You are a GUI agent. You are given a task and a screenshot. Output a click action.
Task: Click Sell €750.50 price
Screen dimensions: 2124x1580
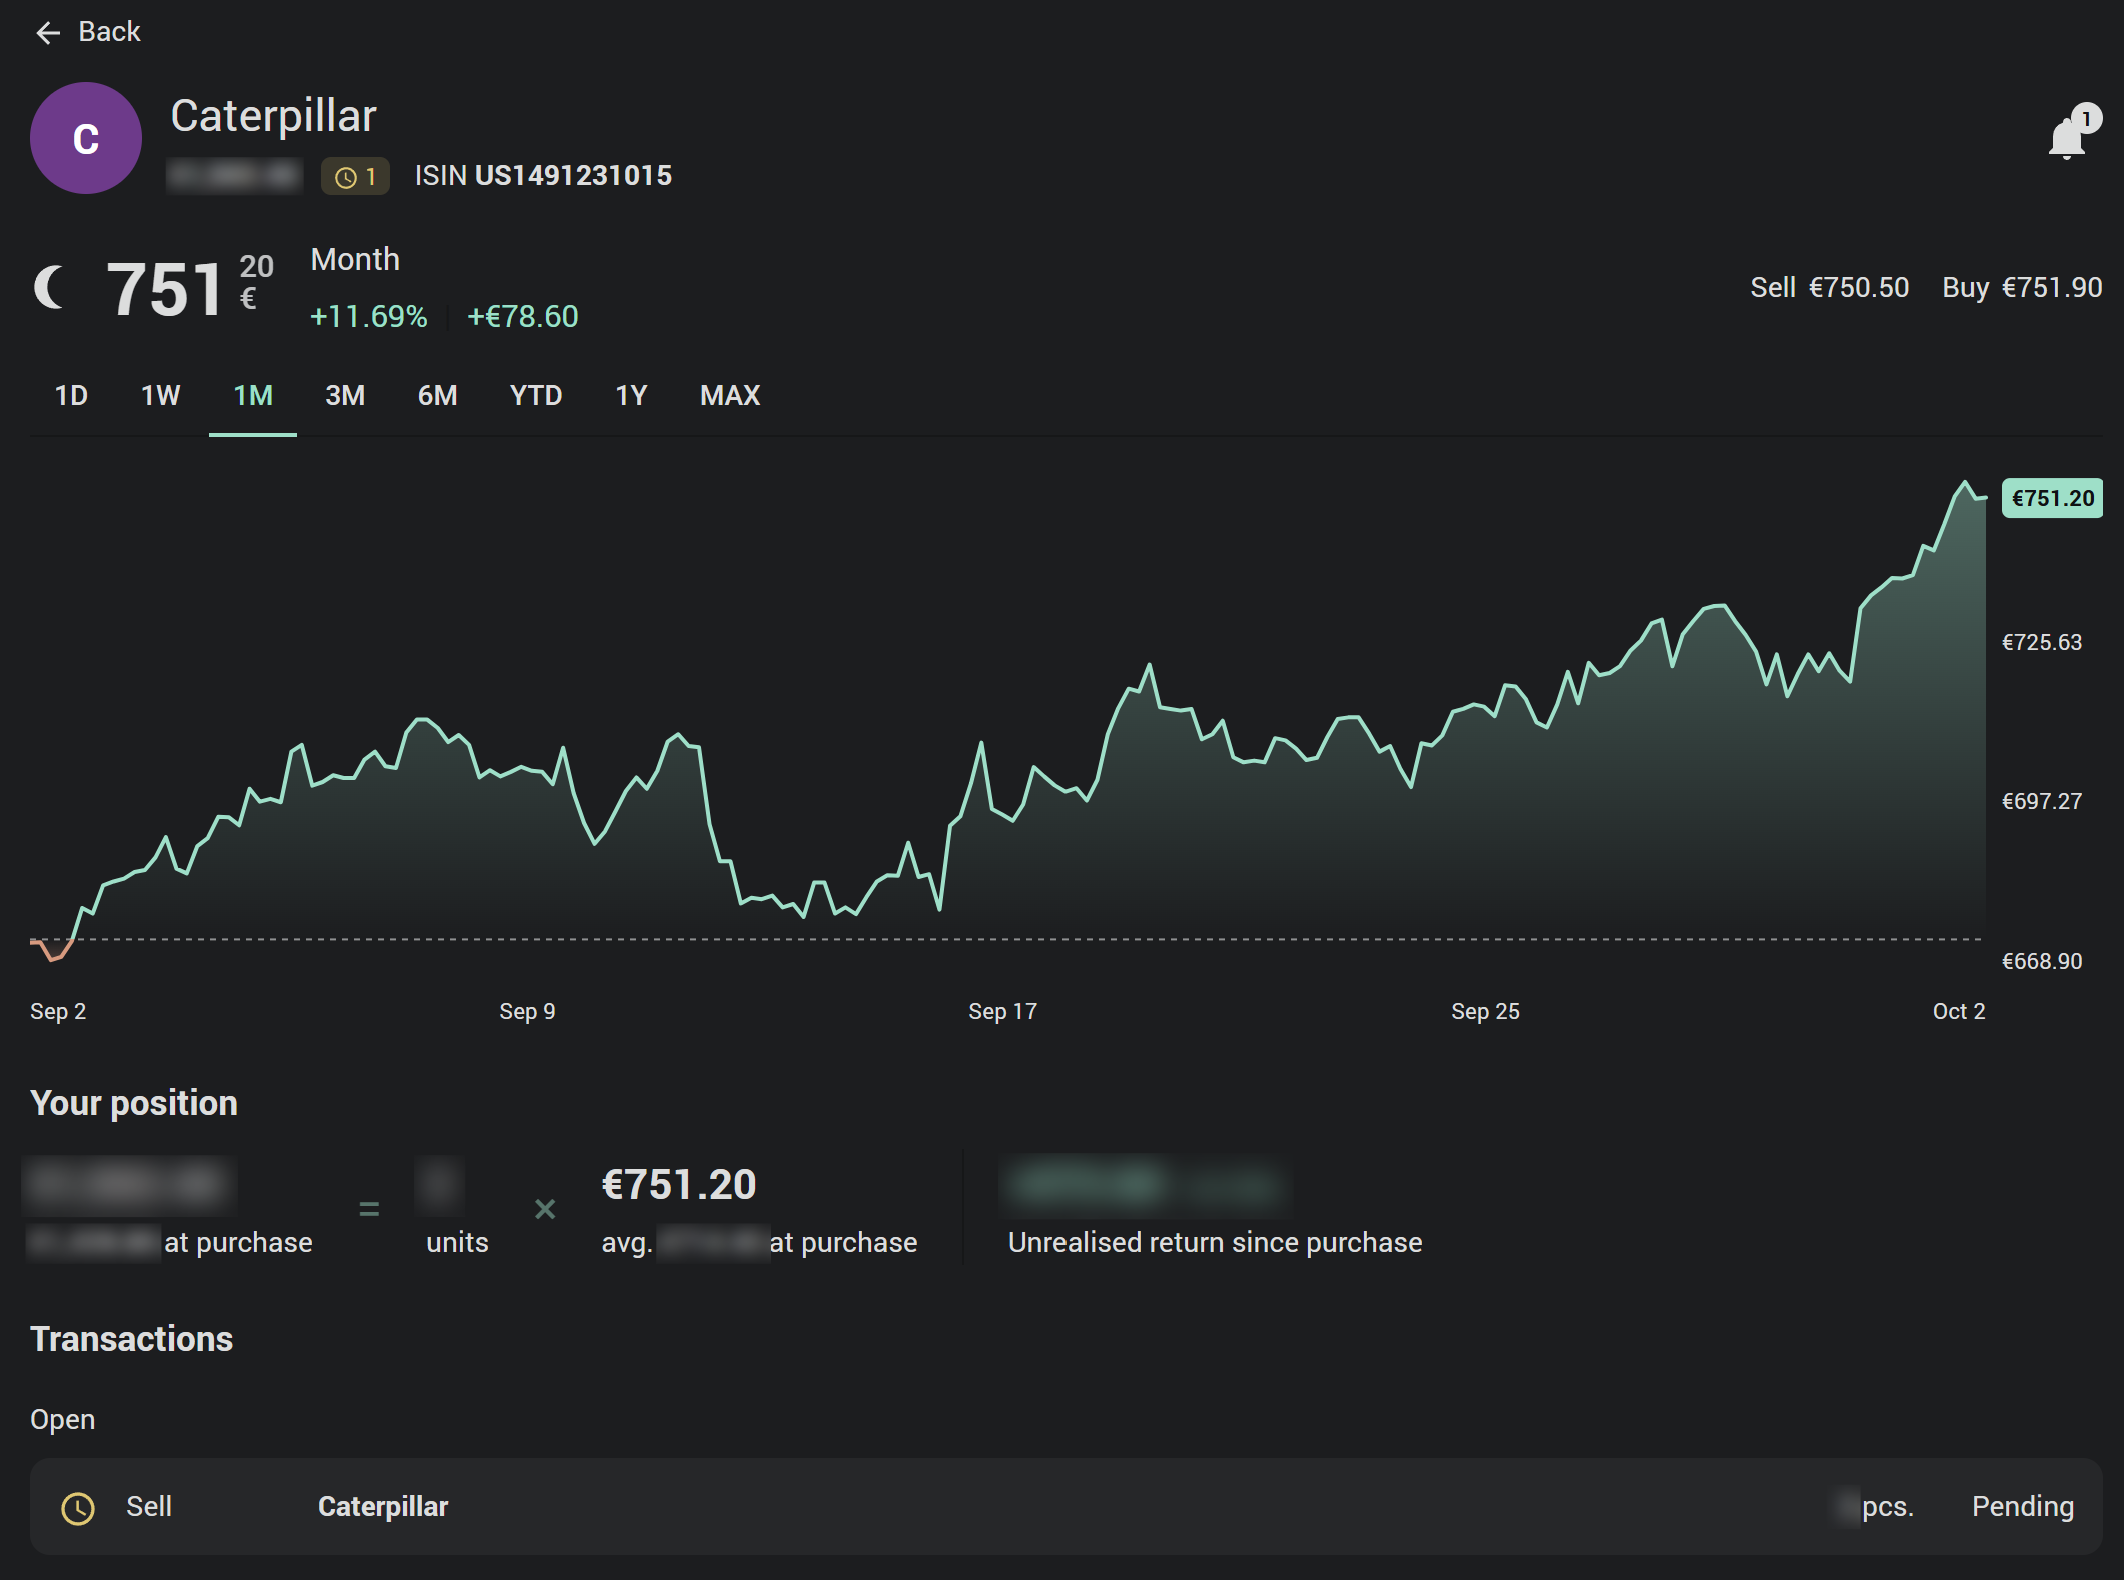point(1830,288)
